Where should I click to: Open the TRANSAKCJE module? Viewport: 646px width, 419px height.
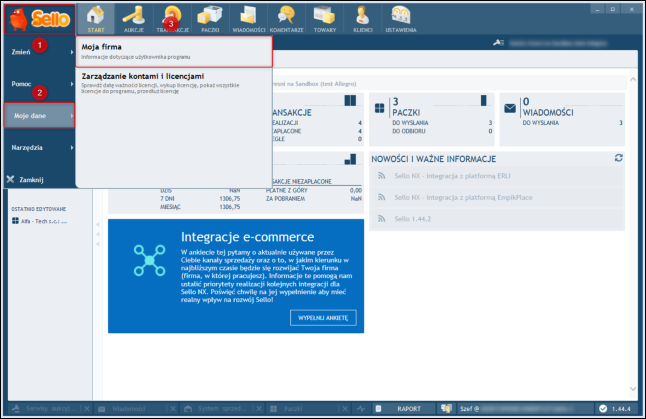(172, 19)
